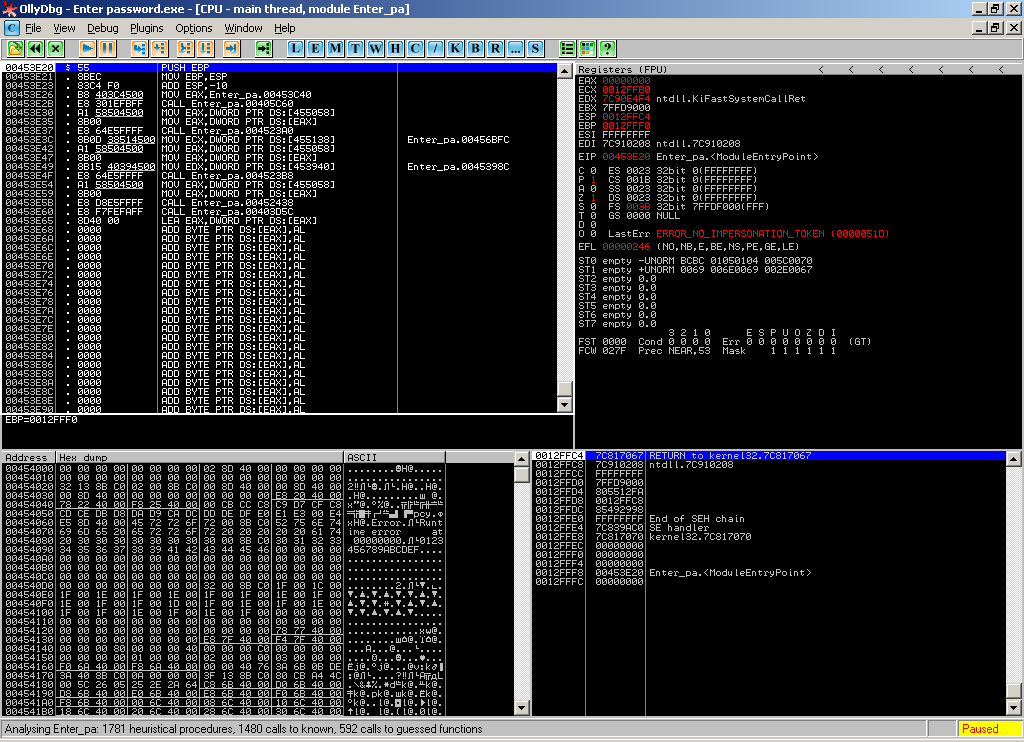Click the Address column header in dump
The width and height of the screenshot is (1024, 742).
pyautogui.click(x=29, y=457)
